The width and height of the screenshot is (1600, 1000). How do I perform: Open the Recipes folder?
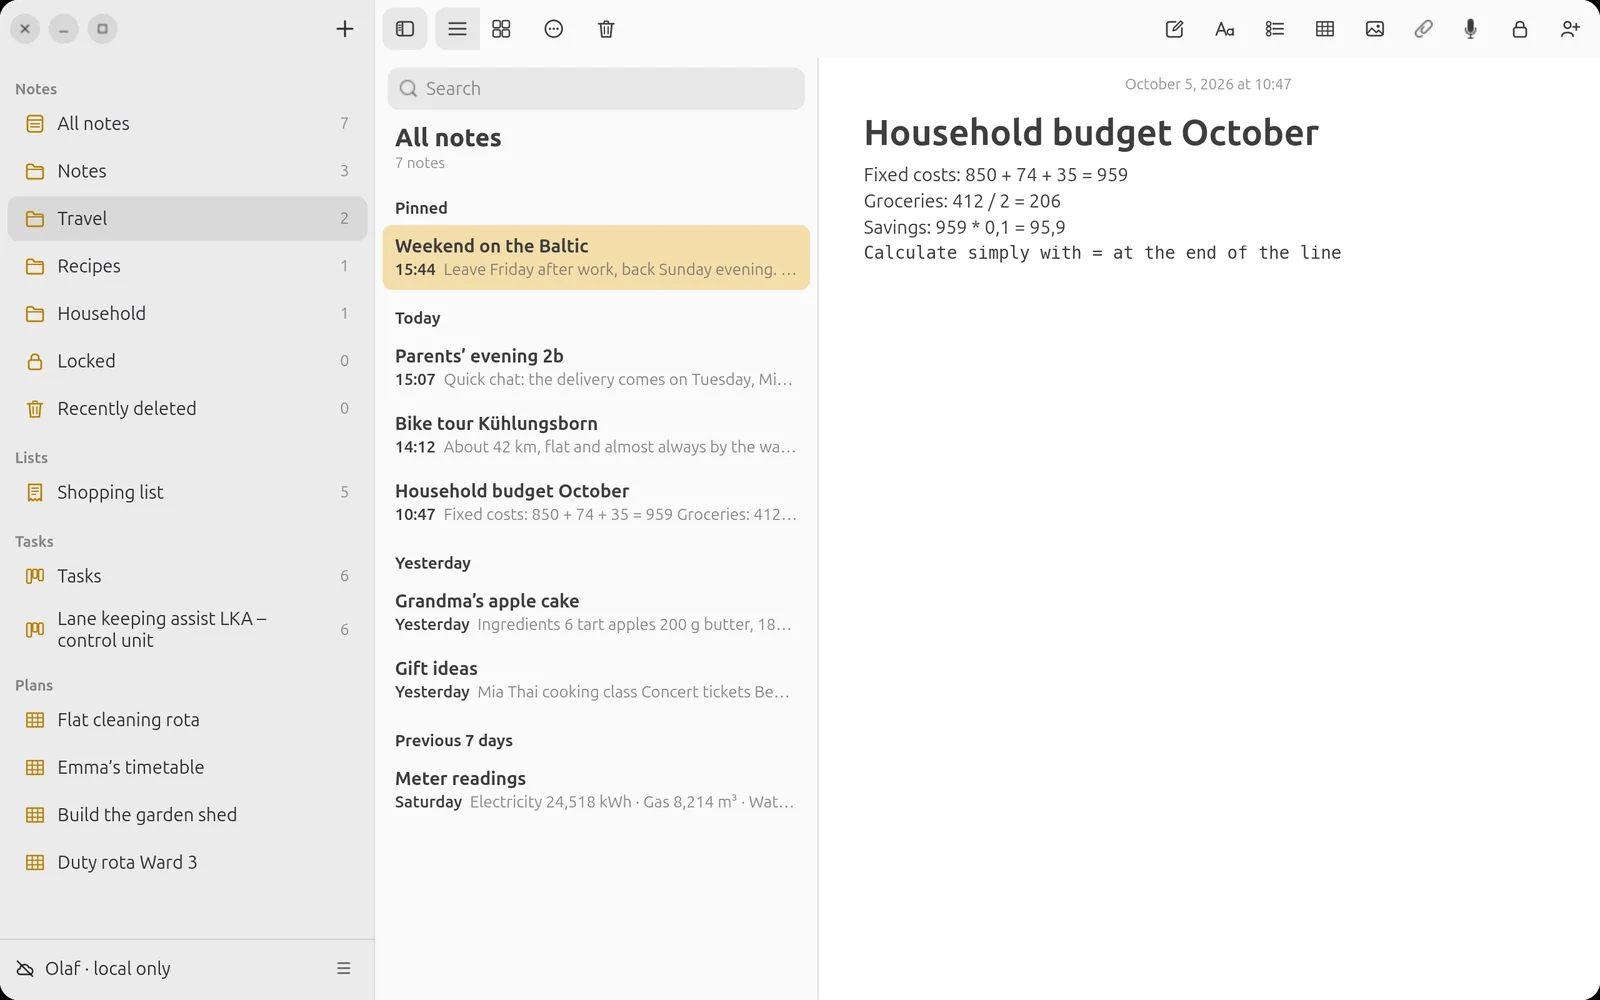[187, 266]
